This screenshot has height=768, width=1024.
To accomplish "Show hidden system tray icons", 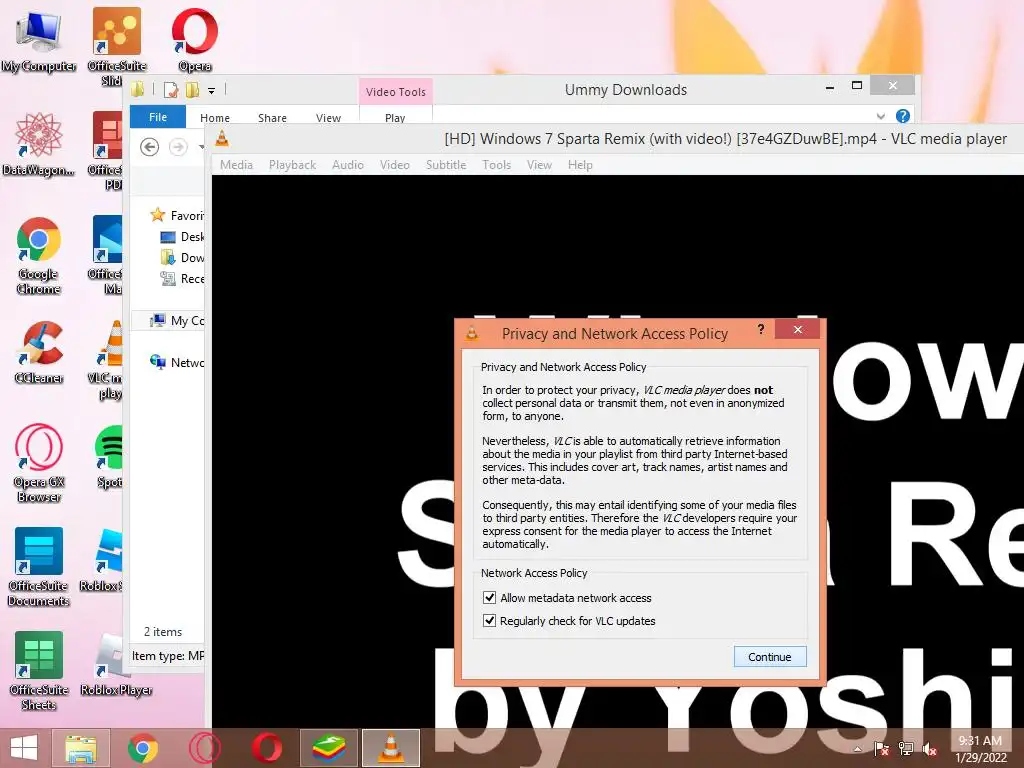I will click(x=857, y=749).
